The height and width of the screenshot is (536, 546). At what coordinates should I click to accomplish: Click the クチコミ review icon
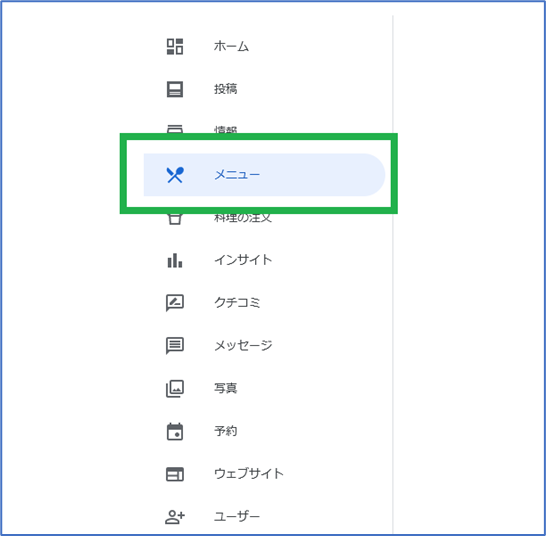coord(175,303)
